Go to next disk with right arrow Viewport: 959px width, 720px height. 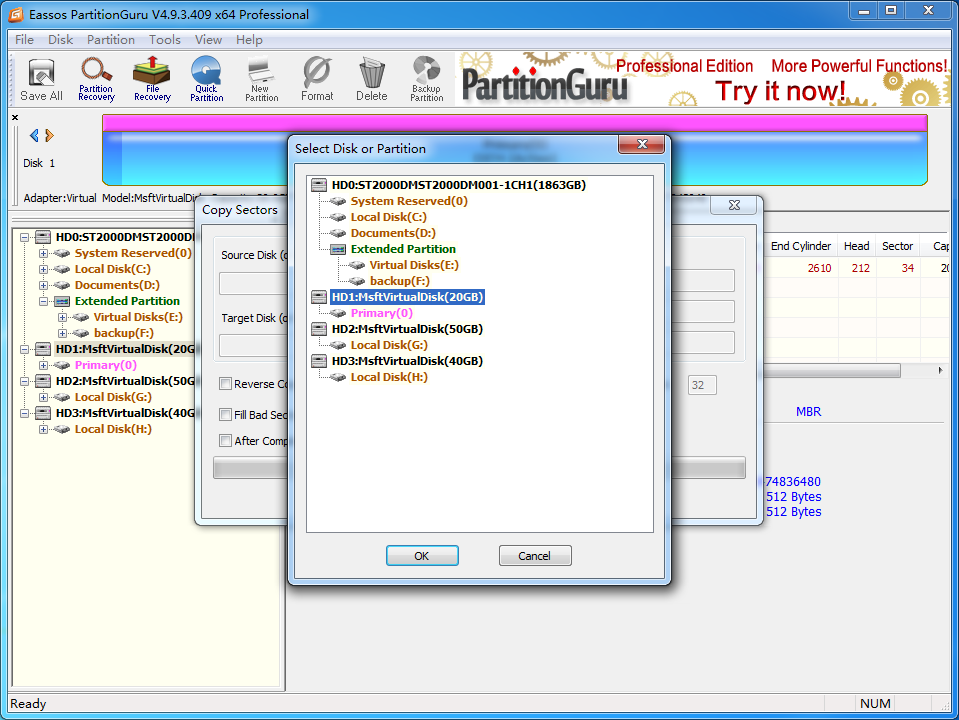[x=50, y=135]
